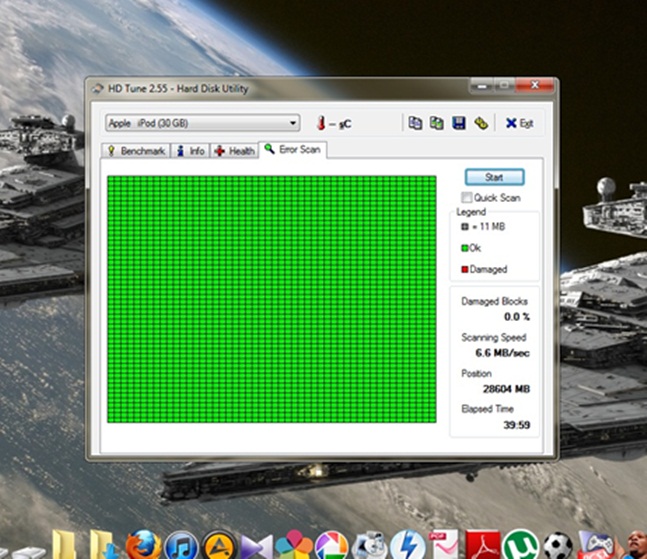Click the green Ok legend swatch
The image size is (647, 559).
click(464, 248)
